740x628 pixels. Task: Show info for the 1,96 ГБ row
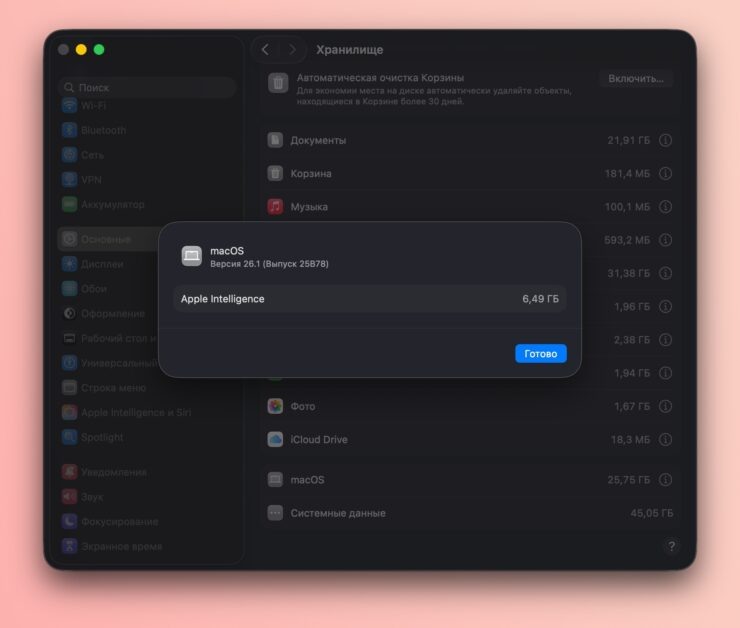[665, 307]
